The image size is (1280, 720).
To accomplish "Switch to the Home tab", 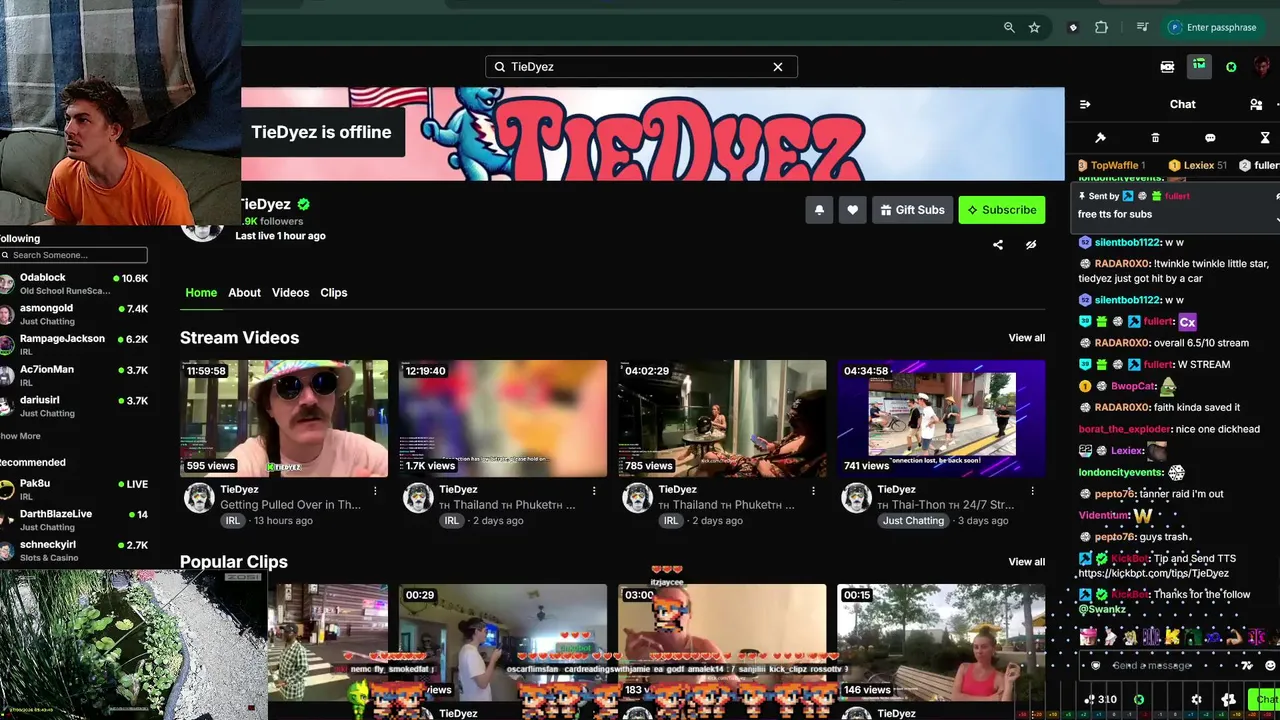I will 201,293.
